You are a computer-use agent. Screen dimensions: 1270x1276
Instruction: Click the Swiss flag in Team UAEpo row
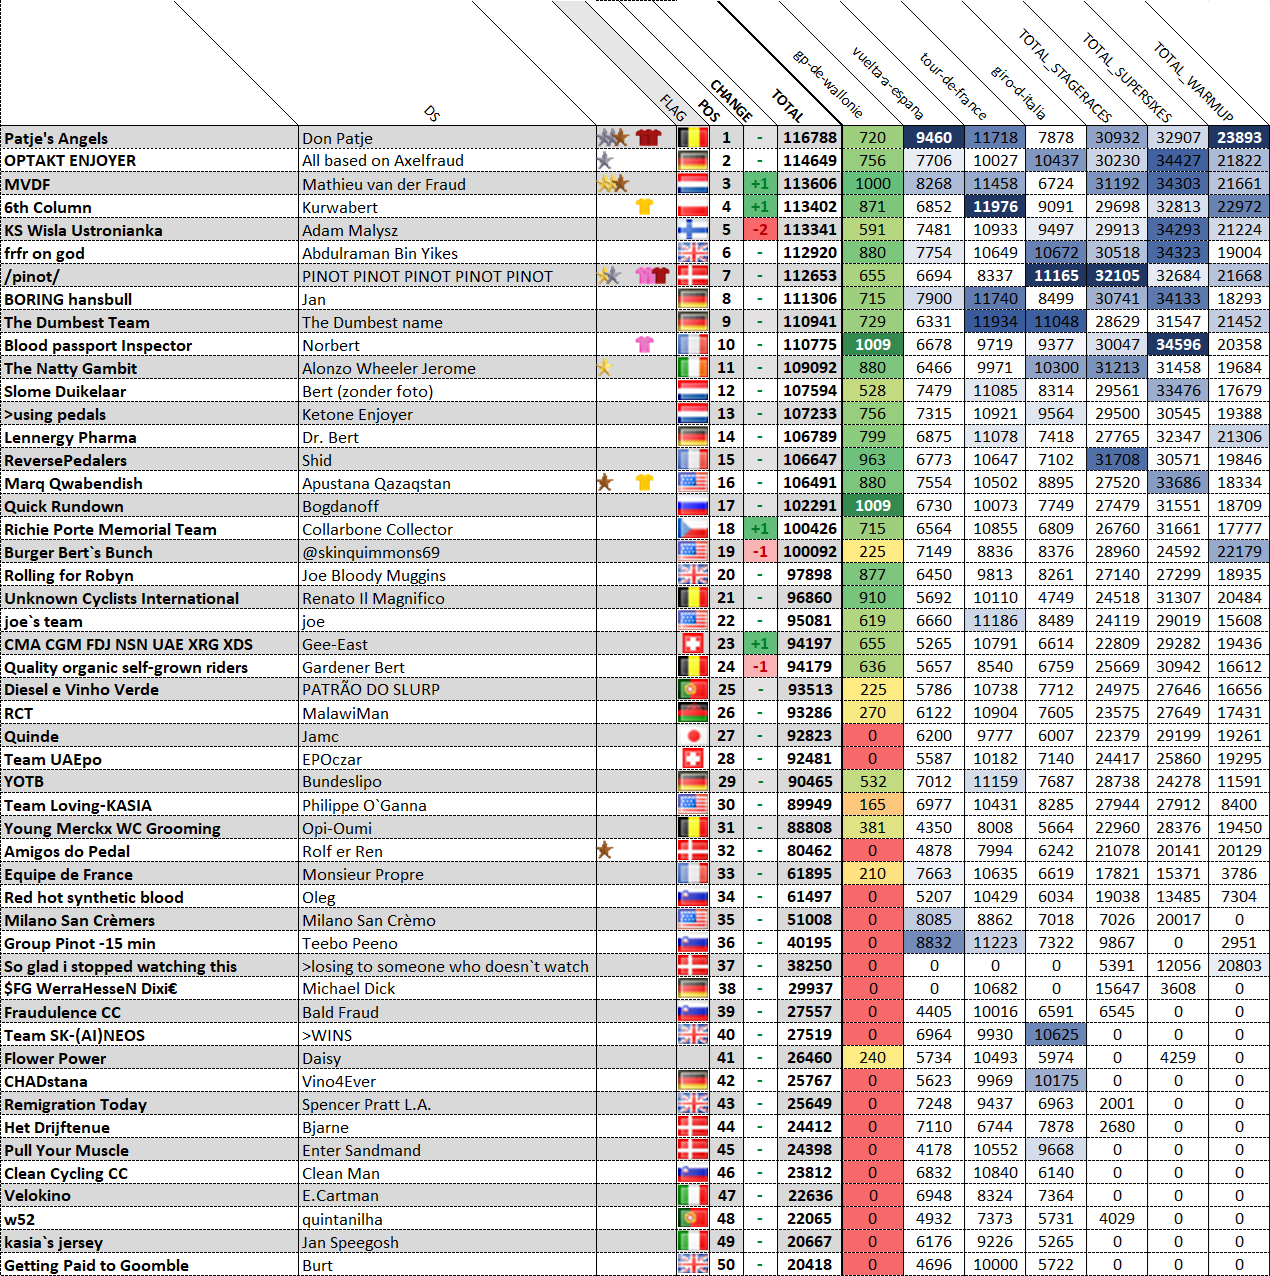click(693, 759)
